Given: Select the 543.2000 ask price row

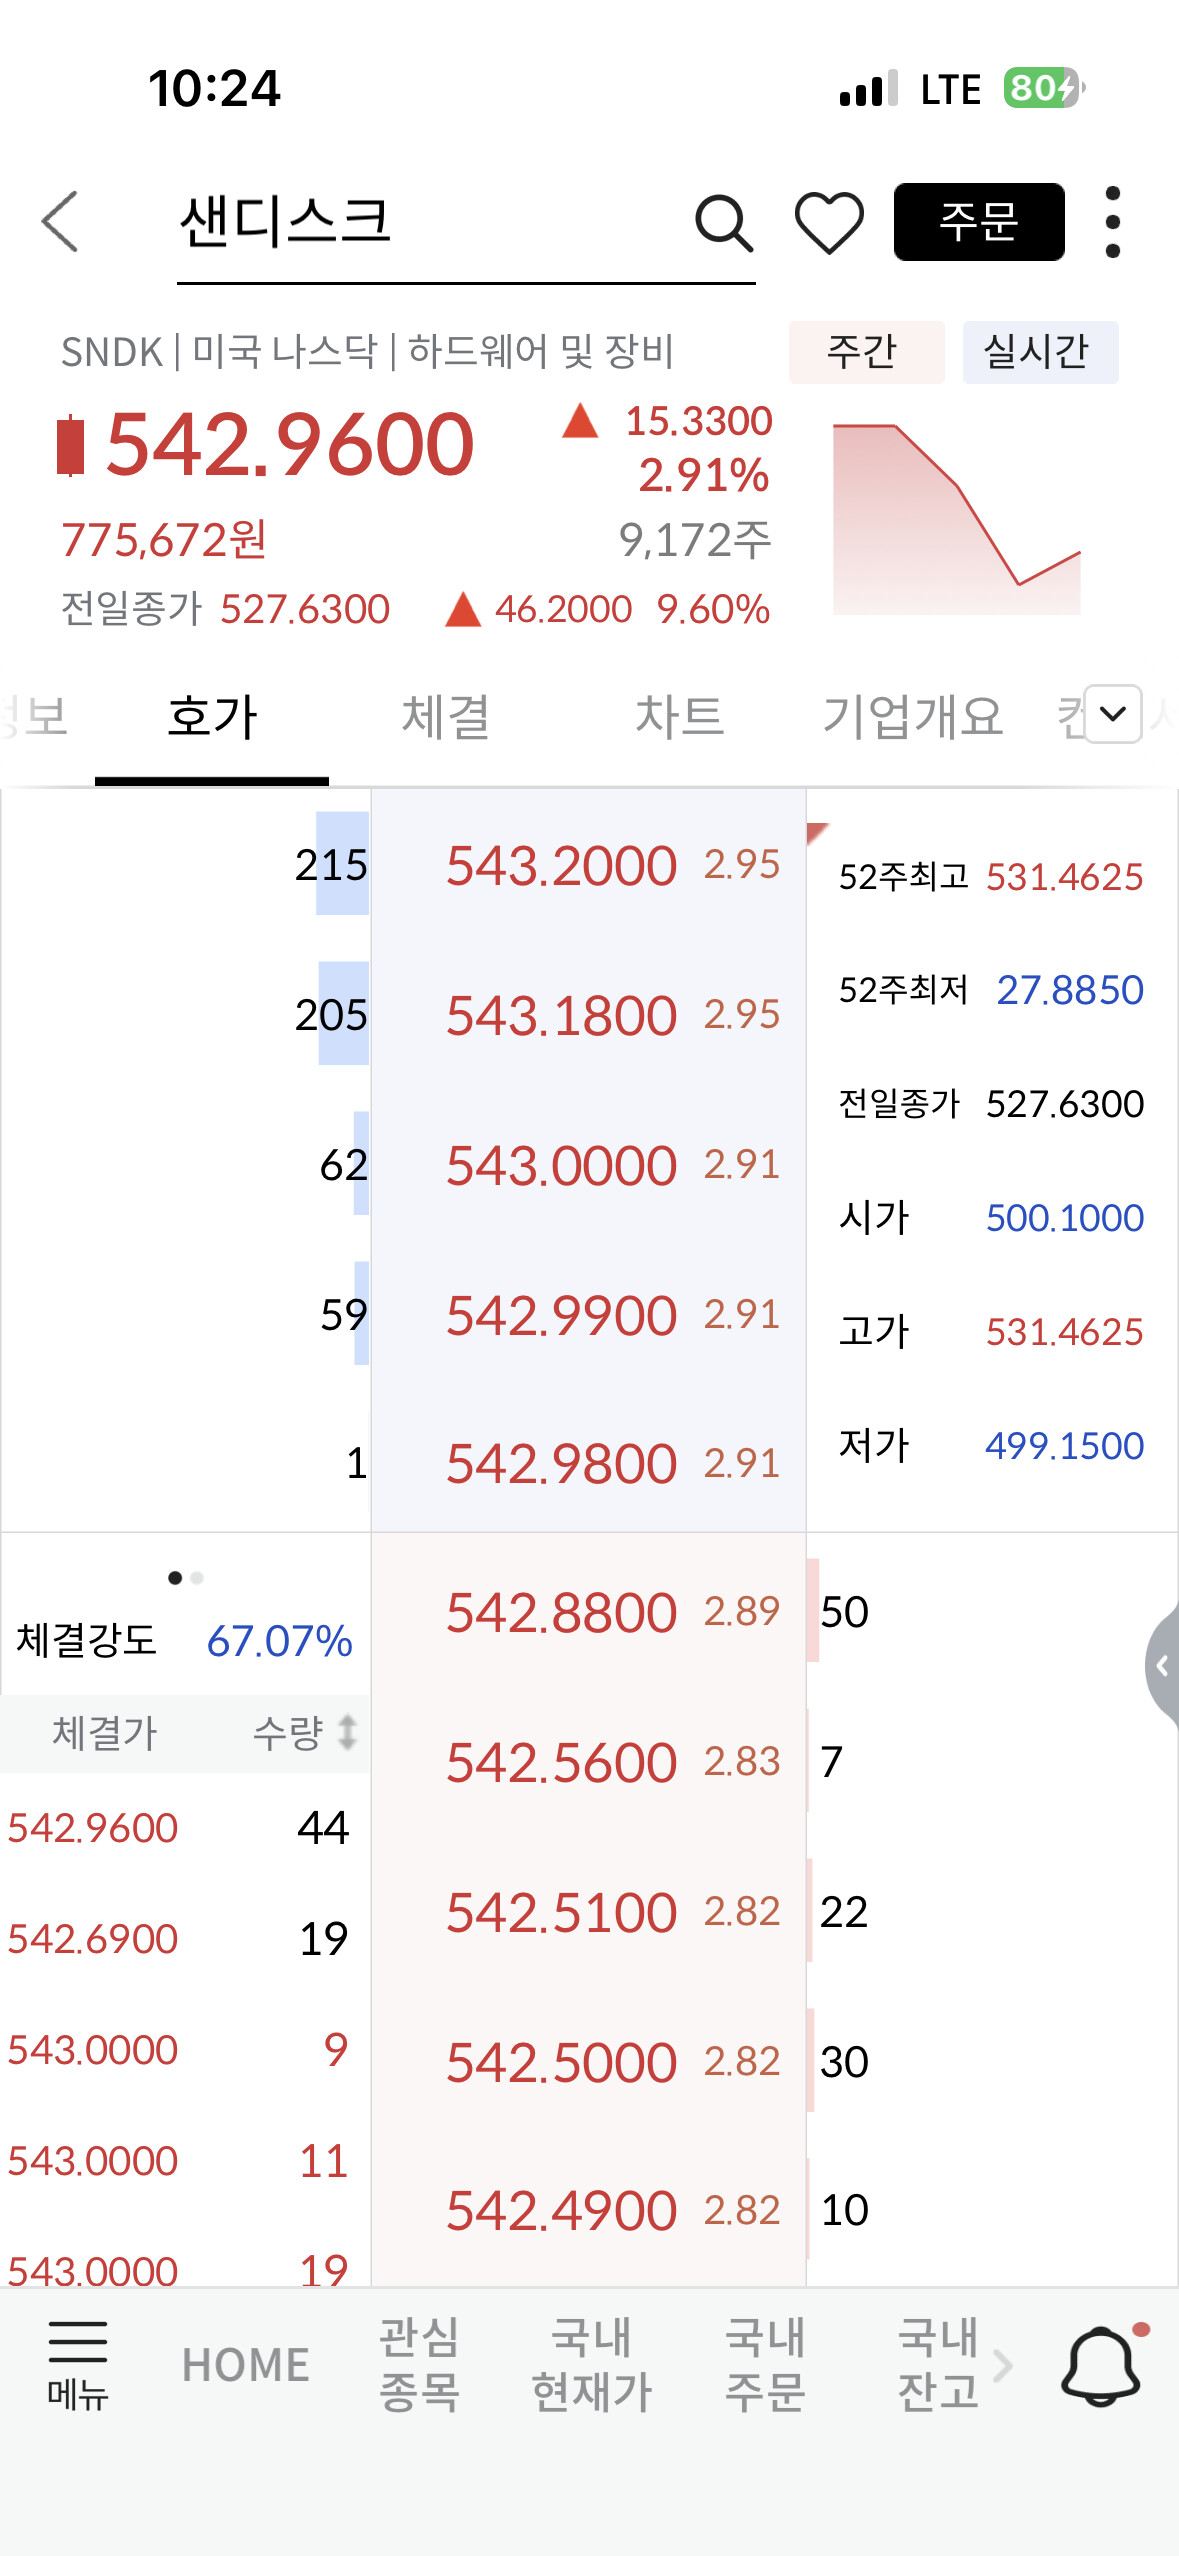Looking at the screenshot, I should (588, 864).
